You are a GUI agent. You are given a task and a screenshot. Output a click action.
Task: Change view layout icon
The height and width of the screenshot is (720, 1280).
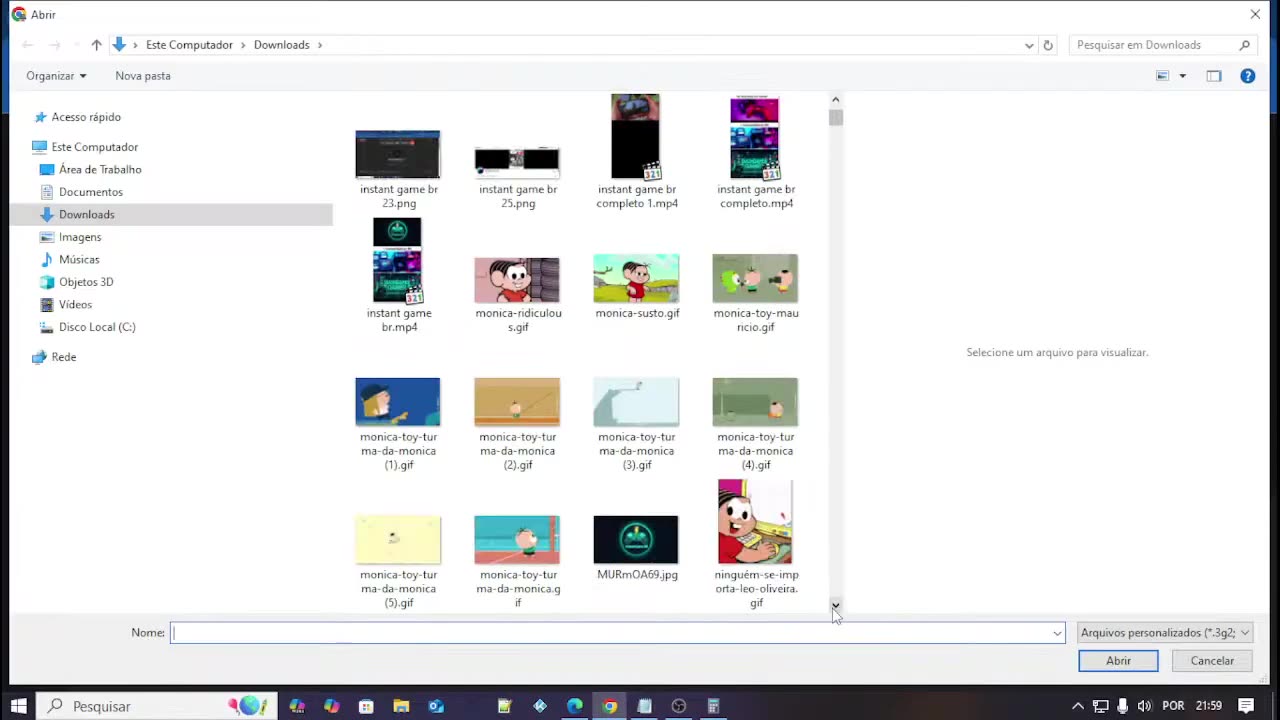pos(1162,76)
